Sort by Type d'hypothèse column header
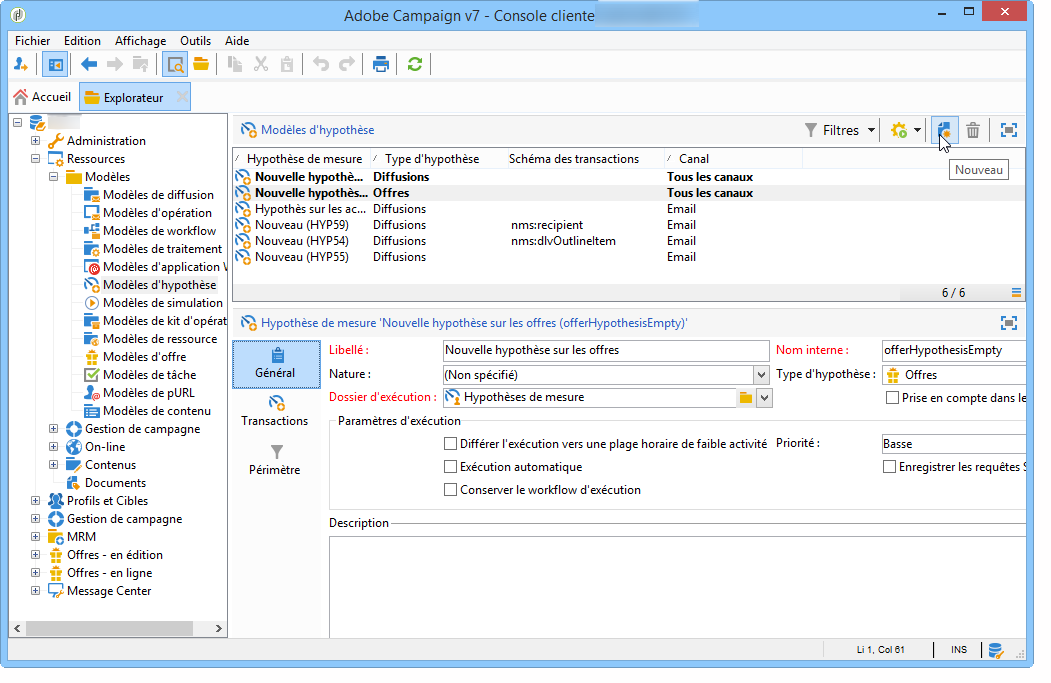 click(434, 159)
